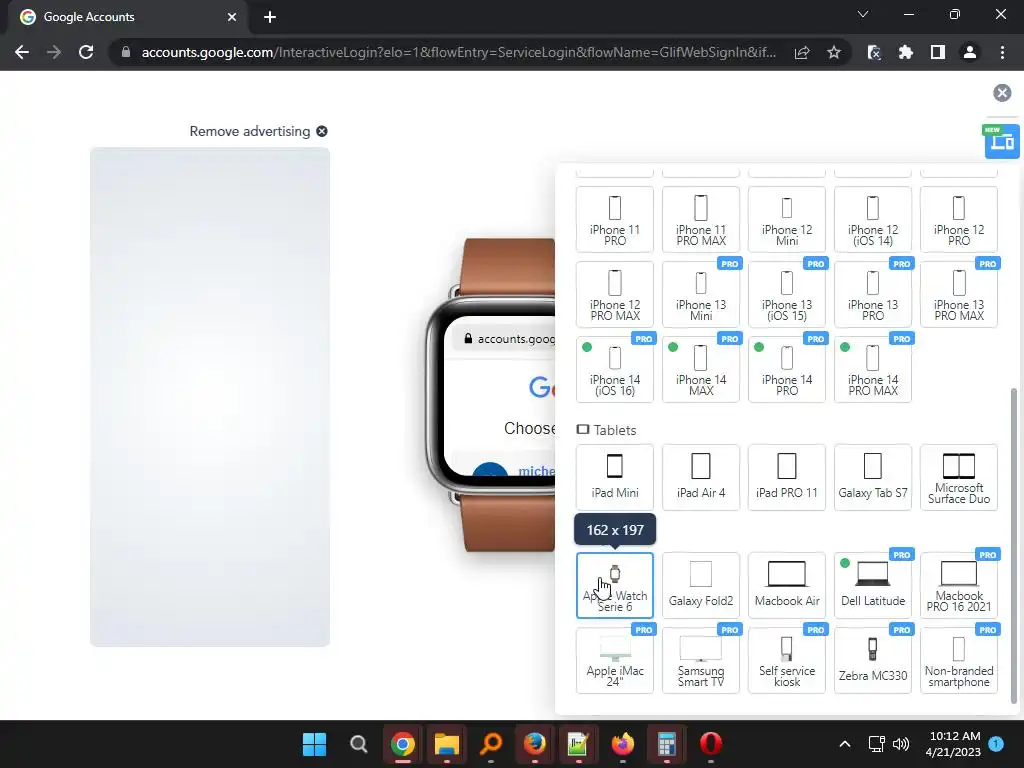Choose the iPad Air 4 tablet
The image size is (1024, 768).
701,477
